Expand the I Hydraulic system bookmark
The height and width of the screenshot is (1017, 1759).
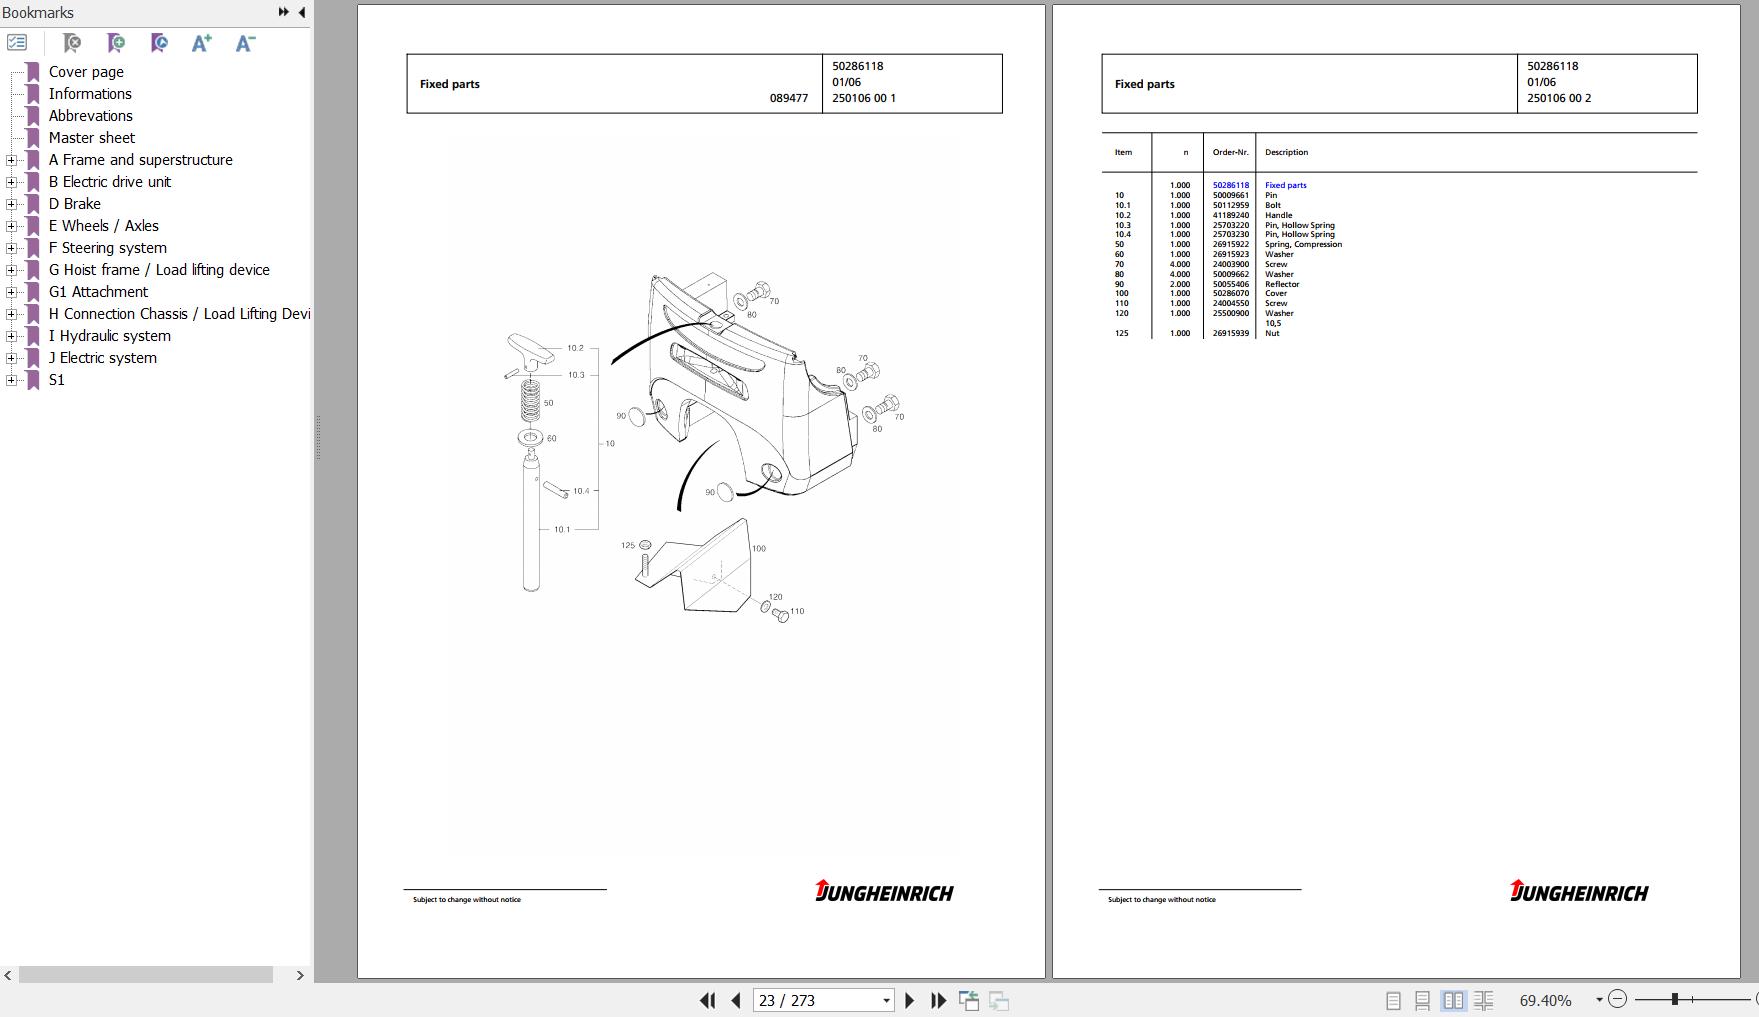tap(11, 336)
